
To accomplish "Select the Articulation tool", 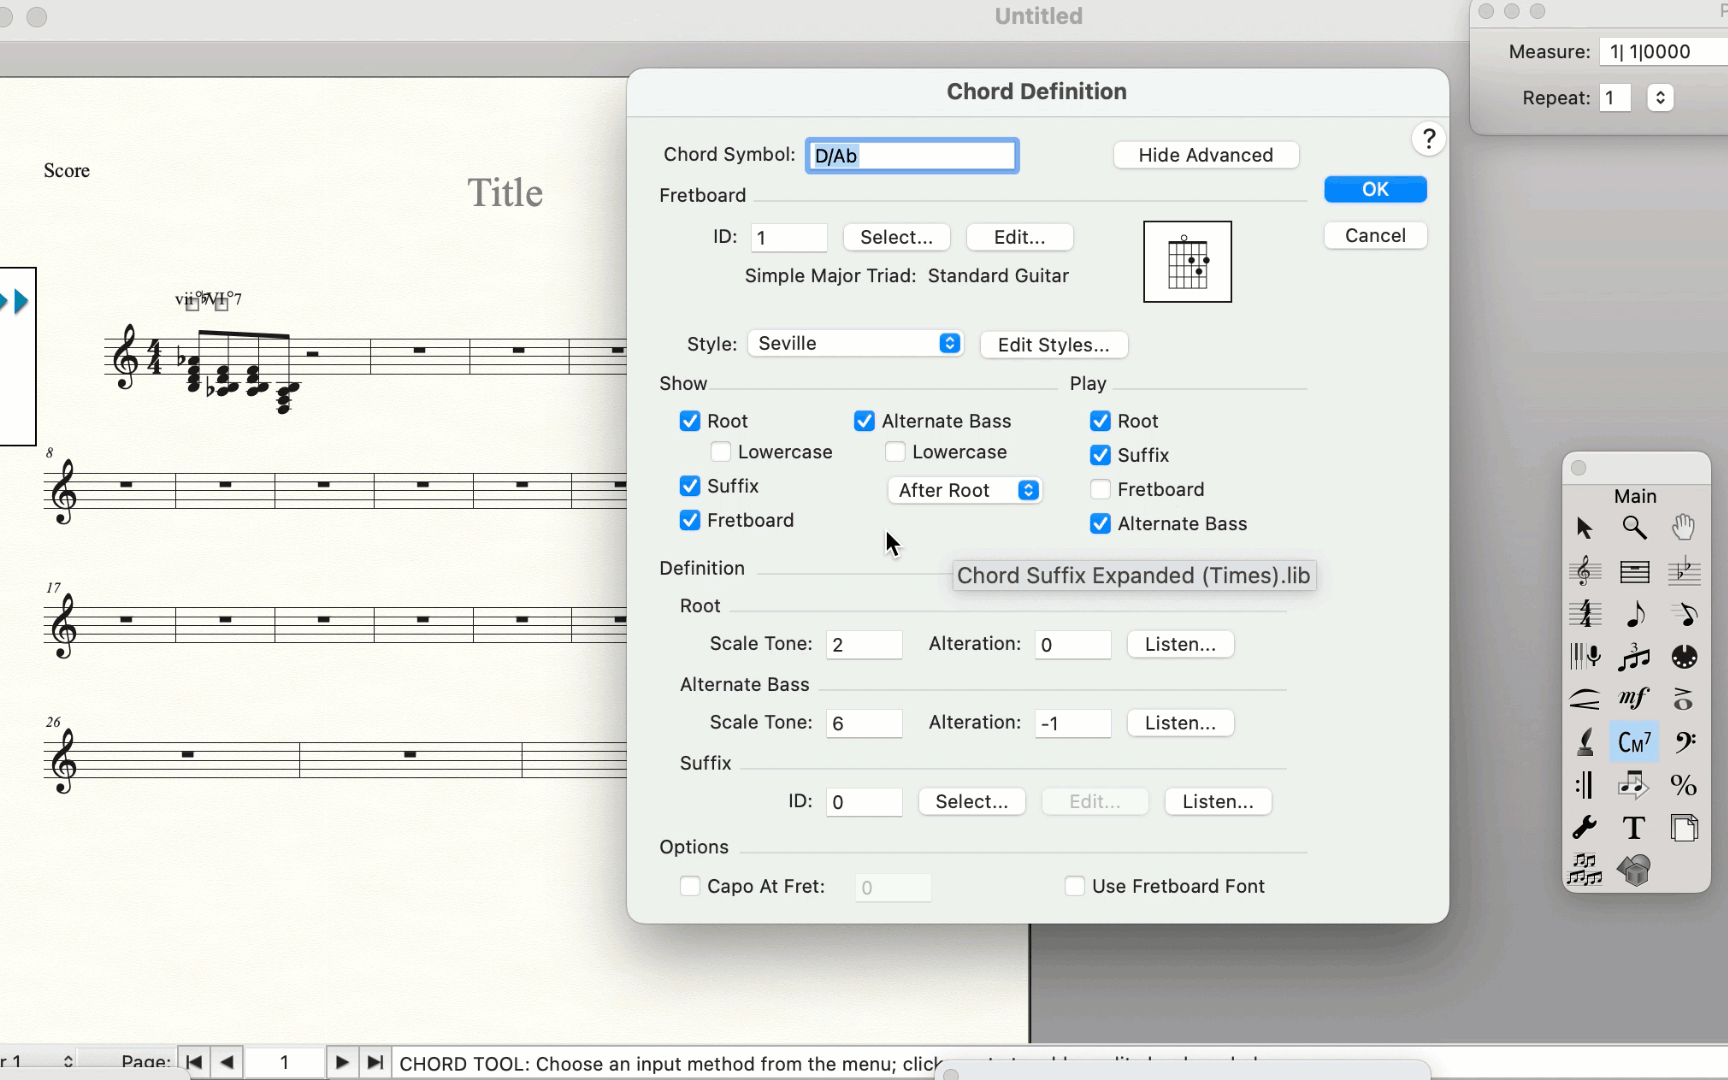I will click(1684, 699).
